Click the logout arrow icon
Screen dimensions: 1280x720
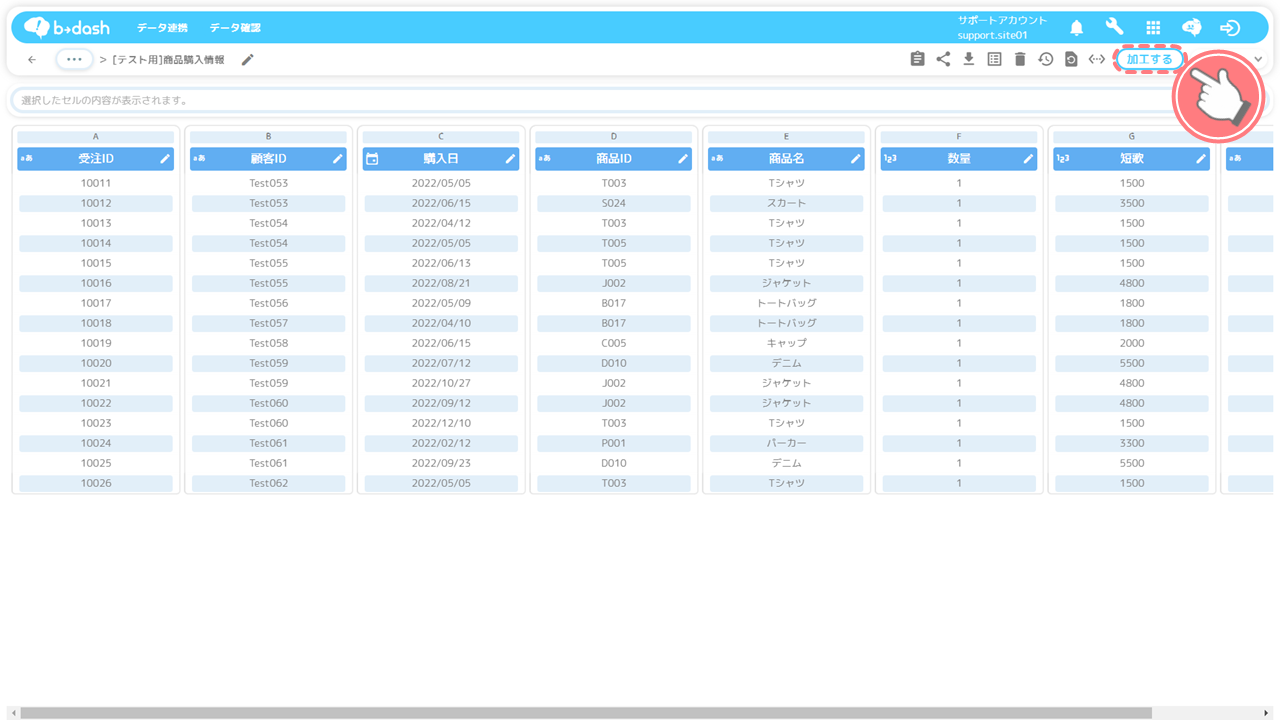point(1230,28)
